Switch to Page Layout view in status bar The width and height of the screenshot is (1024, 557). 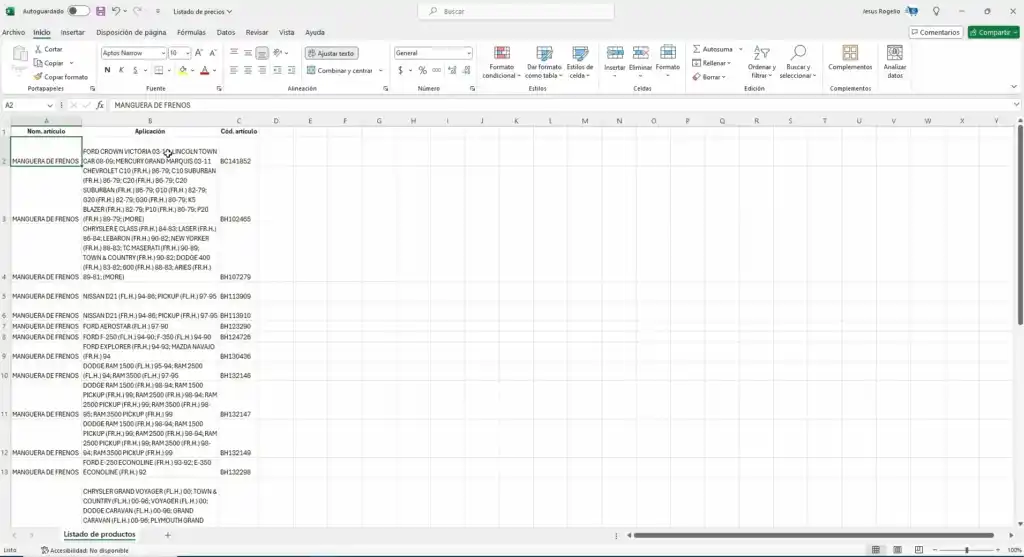897,550
